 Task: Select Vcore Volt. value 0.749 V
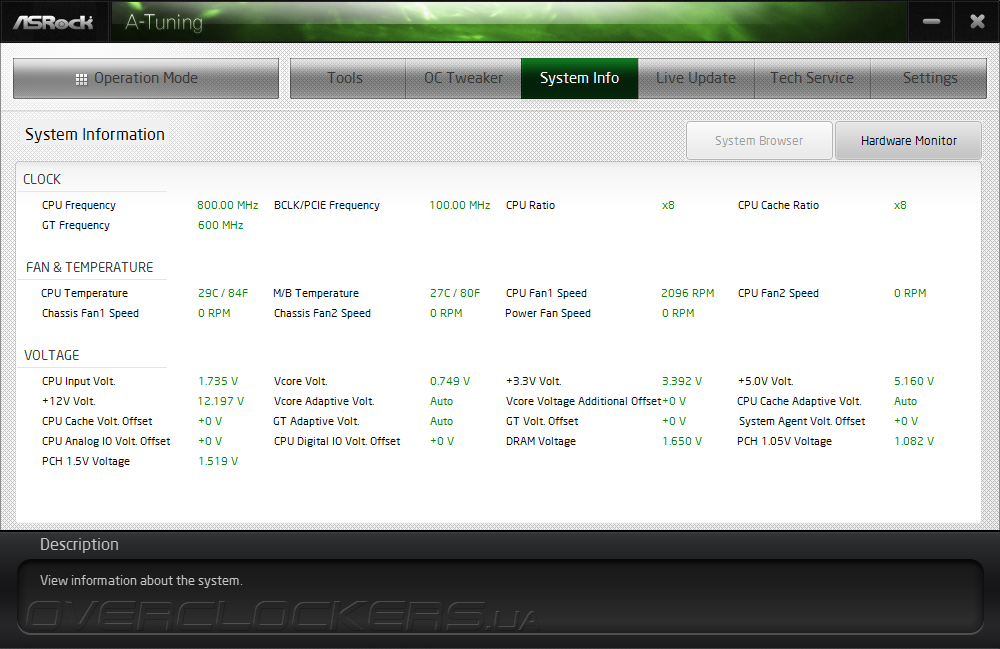[450, 381]
